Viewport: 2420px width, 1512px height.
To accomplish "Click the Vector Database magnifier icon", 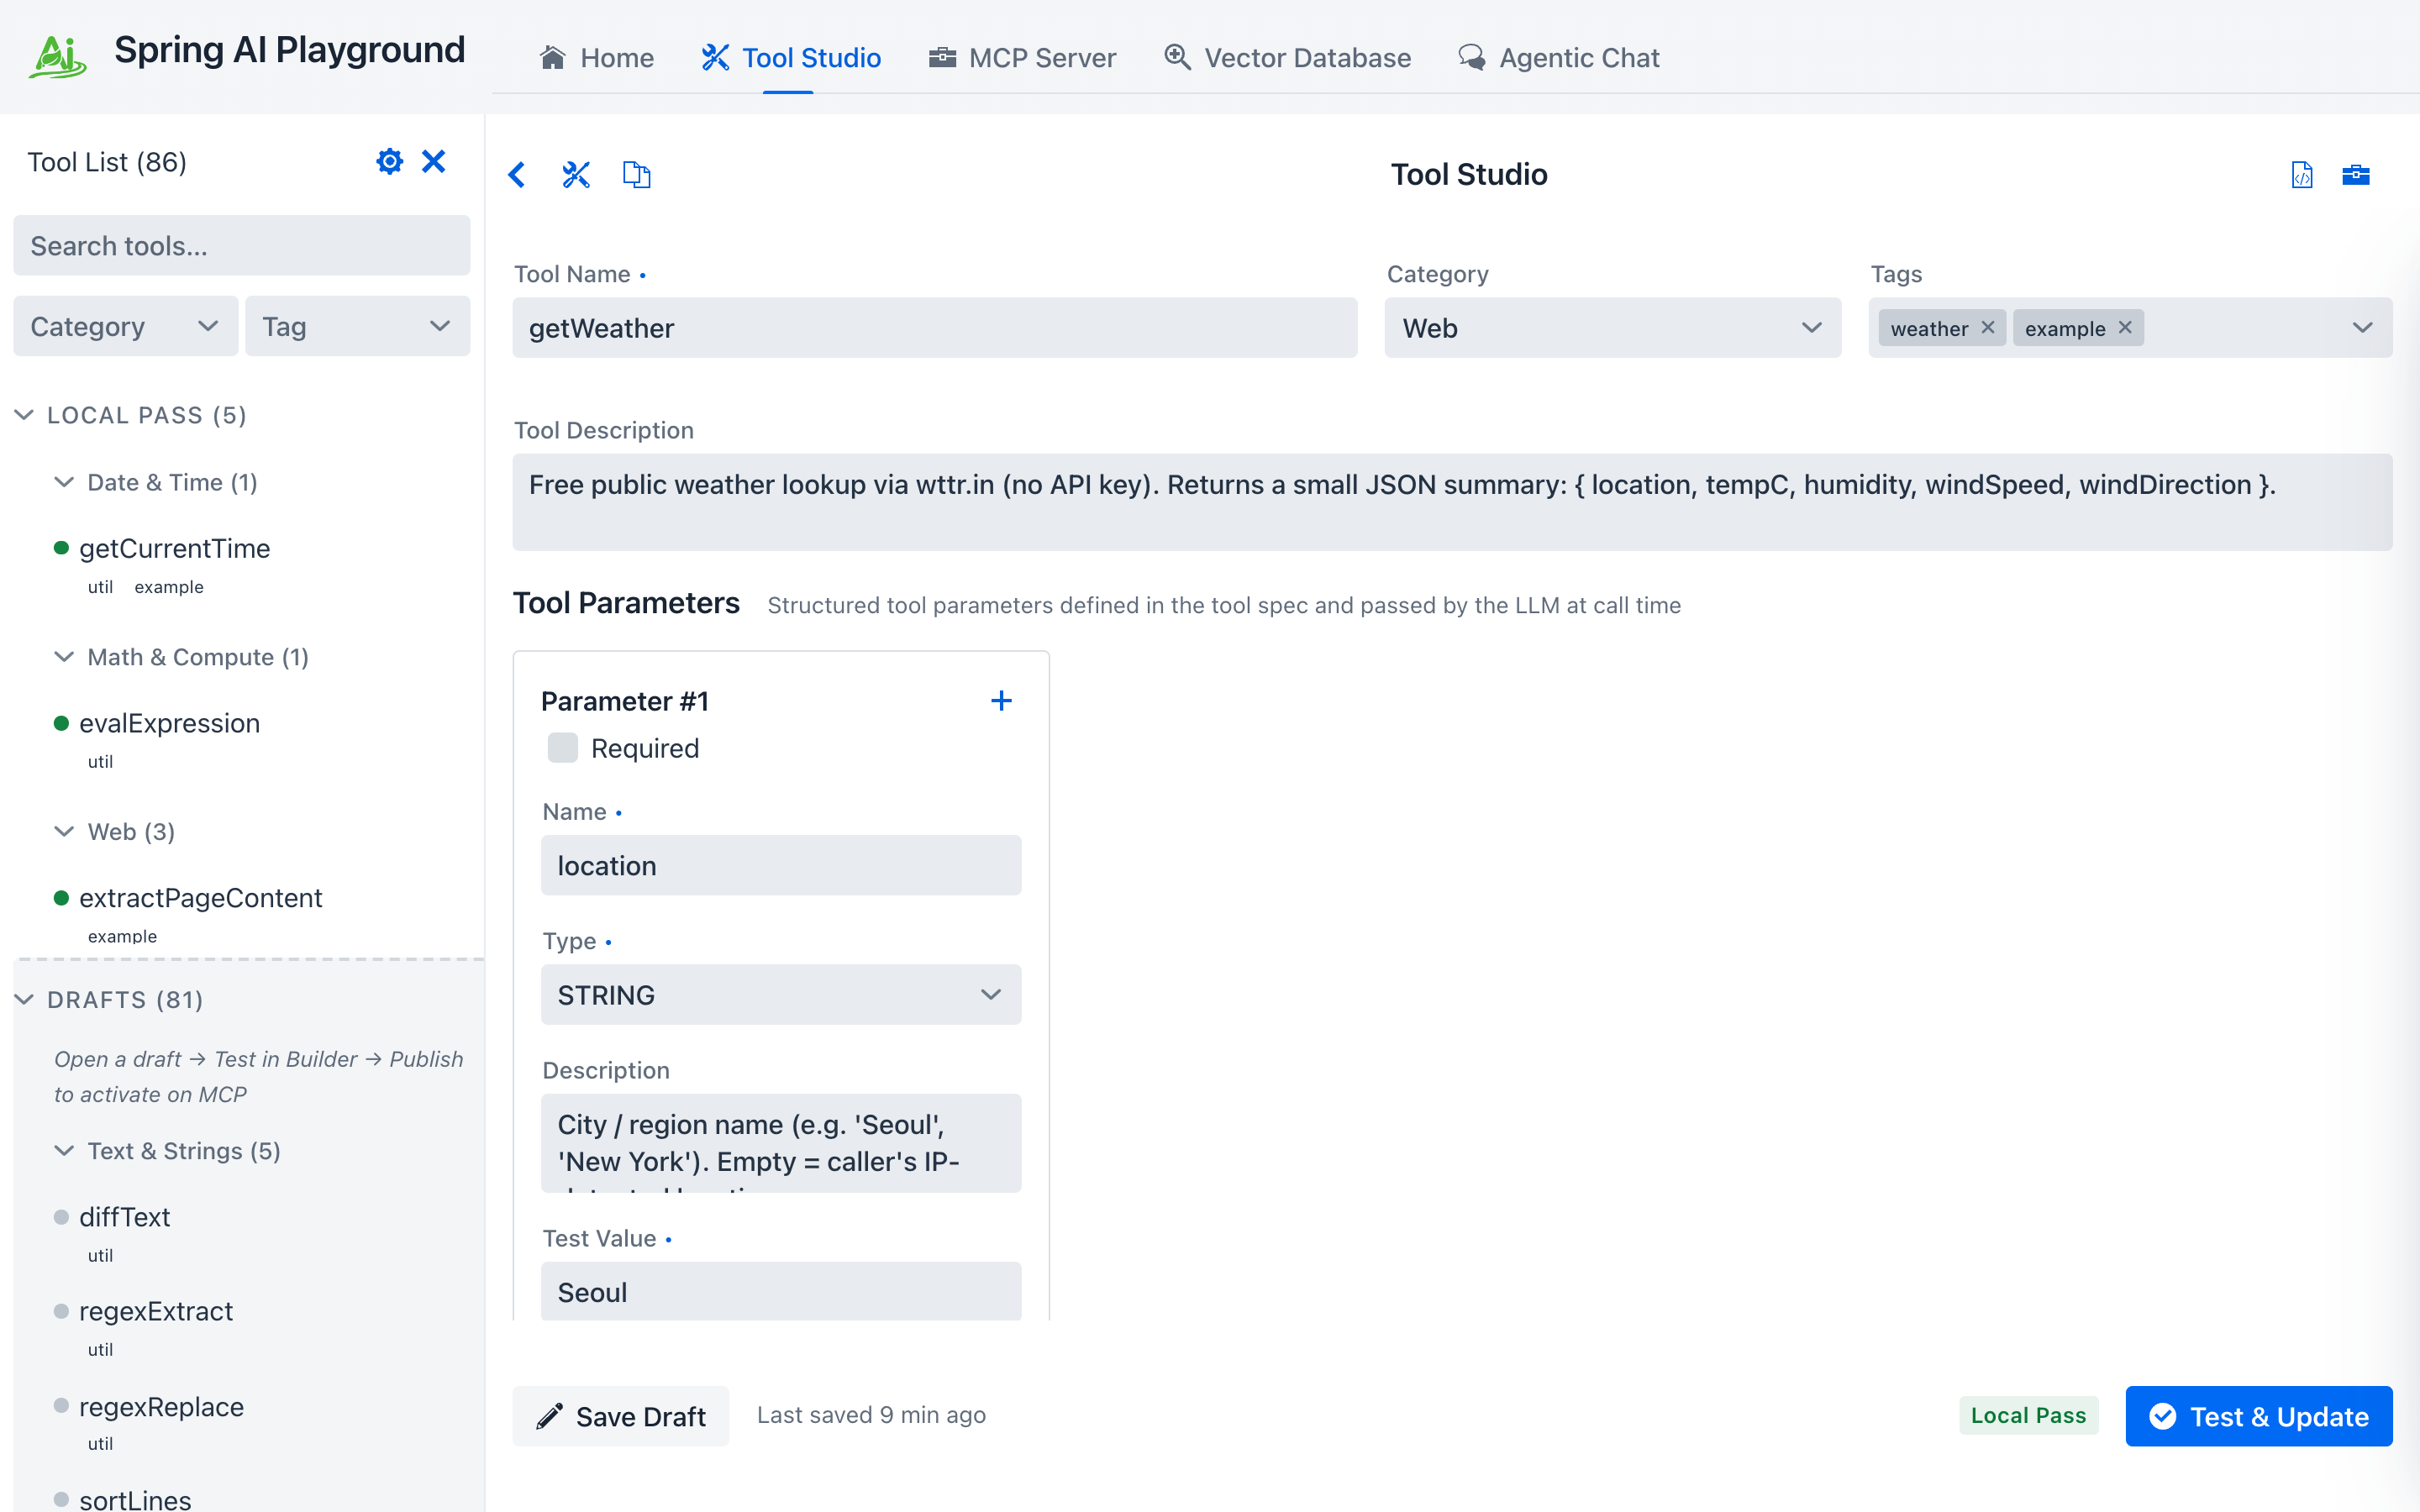I will click(x=1177, y=57).
